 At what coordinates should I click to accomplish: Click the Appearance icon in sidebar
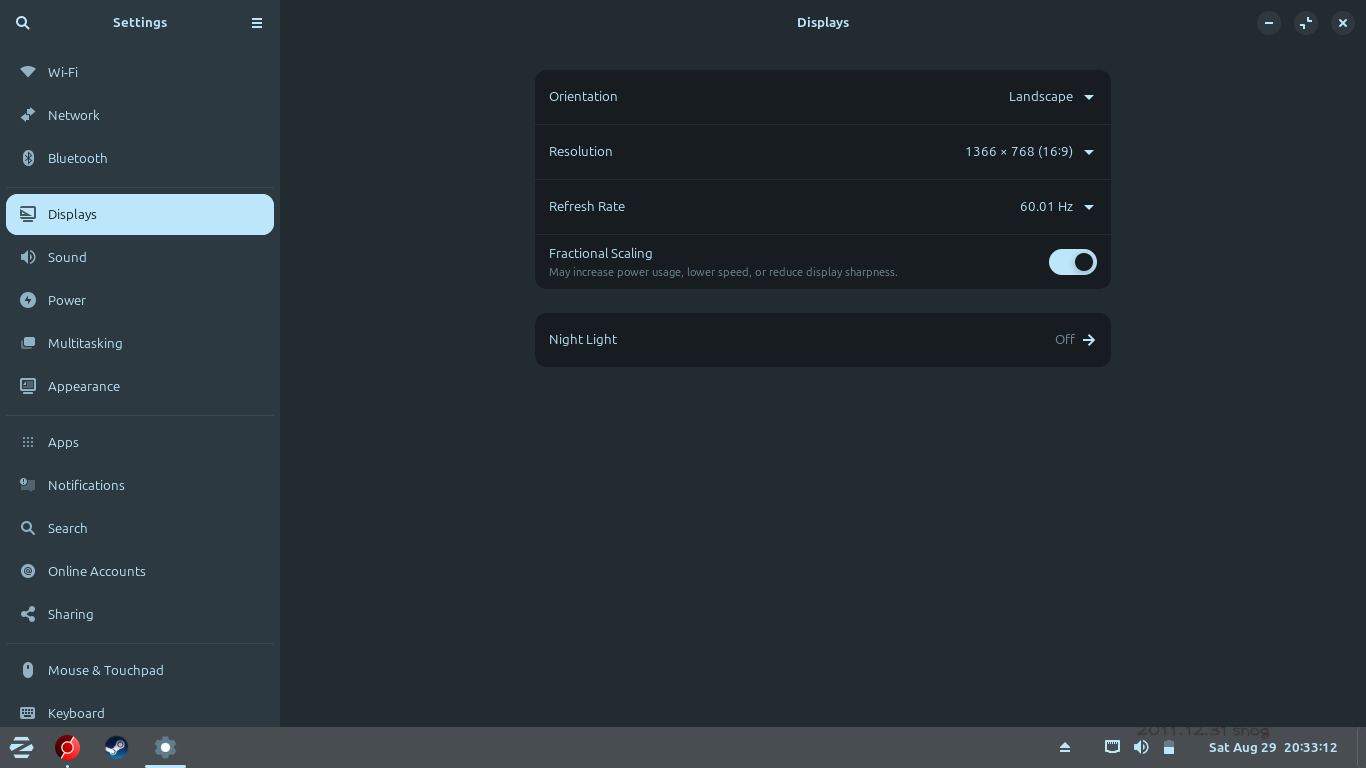click(x=28, y=386)
